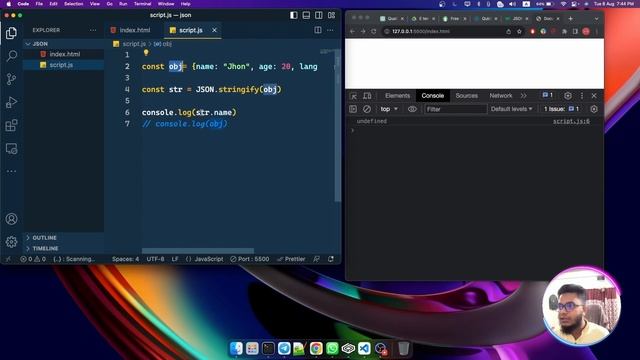640x360 pixels.
Task: Click the lightbulb code action icon
Action: [146, 53]
